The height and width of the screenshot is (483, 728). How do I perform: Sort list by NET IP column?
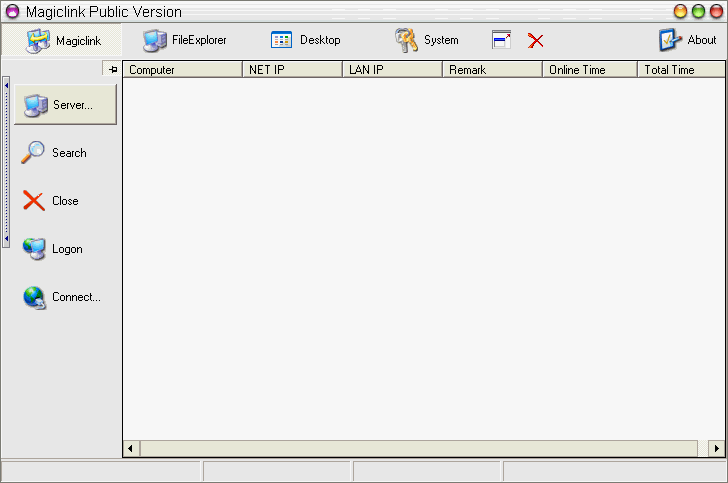[292, 70]
